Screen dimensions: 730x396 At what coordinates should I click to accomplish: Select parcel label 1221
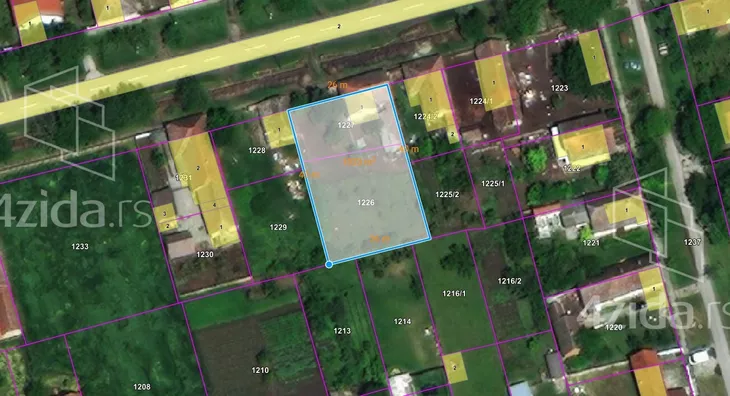click(591, 242)
